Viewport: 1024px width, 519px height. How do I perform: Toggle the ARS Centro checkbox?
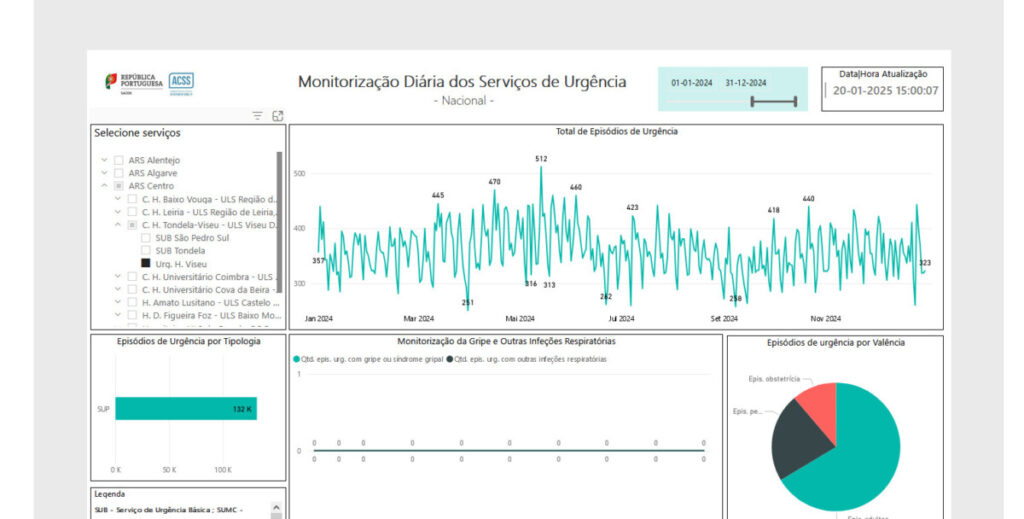tap(119, 186)
